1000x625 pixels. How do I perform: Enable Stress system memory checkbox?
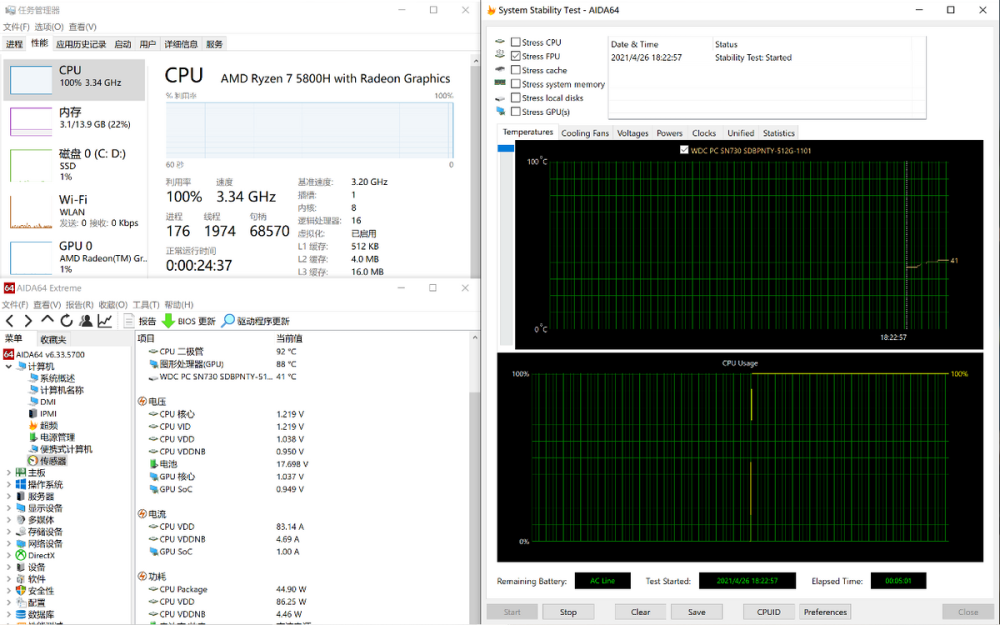tap(515, 84)
